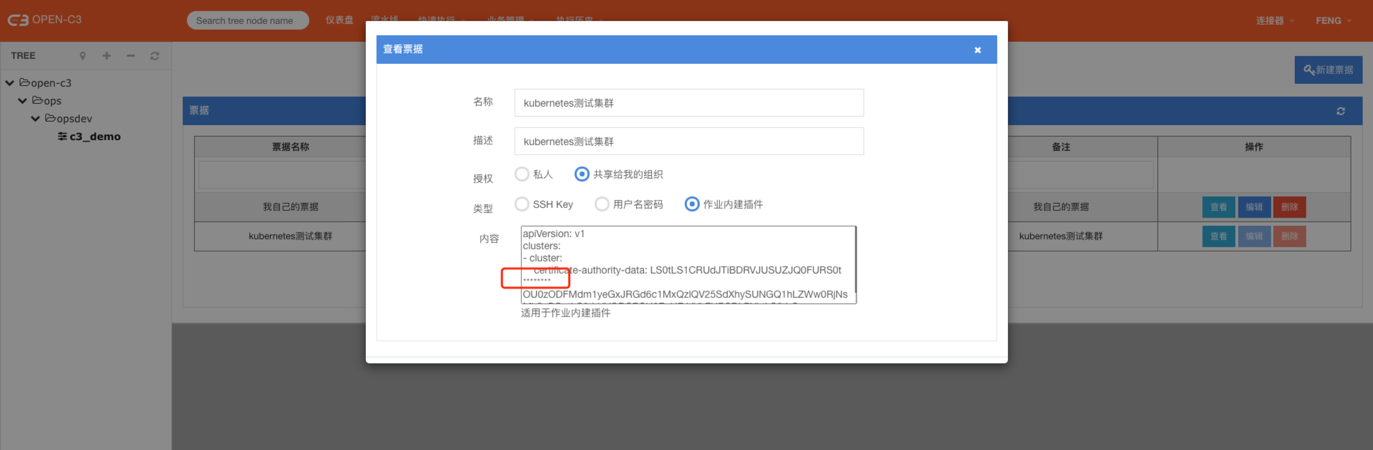
Task: Refresh the tree with the TREE reload icon
Action: point(155,56)
